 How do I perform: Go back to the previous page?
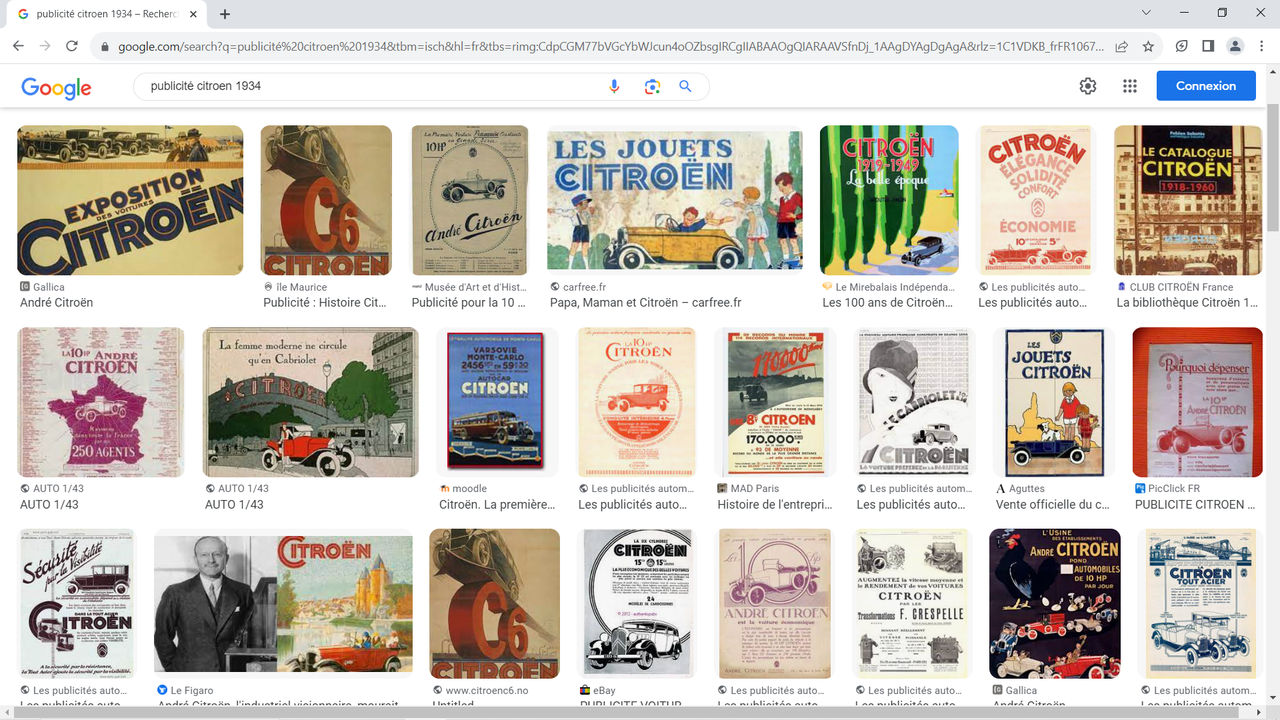pos(18,46)
